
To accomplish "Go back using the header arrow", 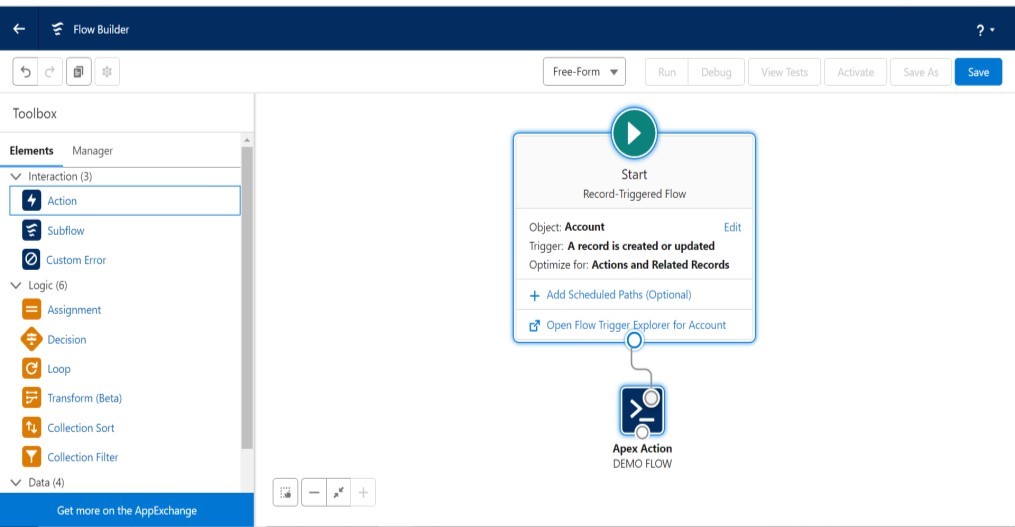I will 19,28.
